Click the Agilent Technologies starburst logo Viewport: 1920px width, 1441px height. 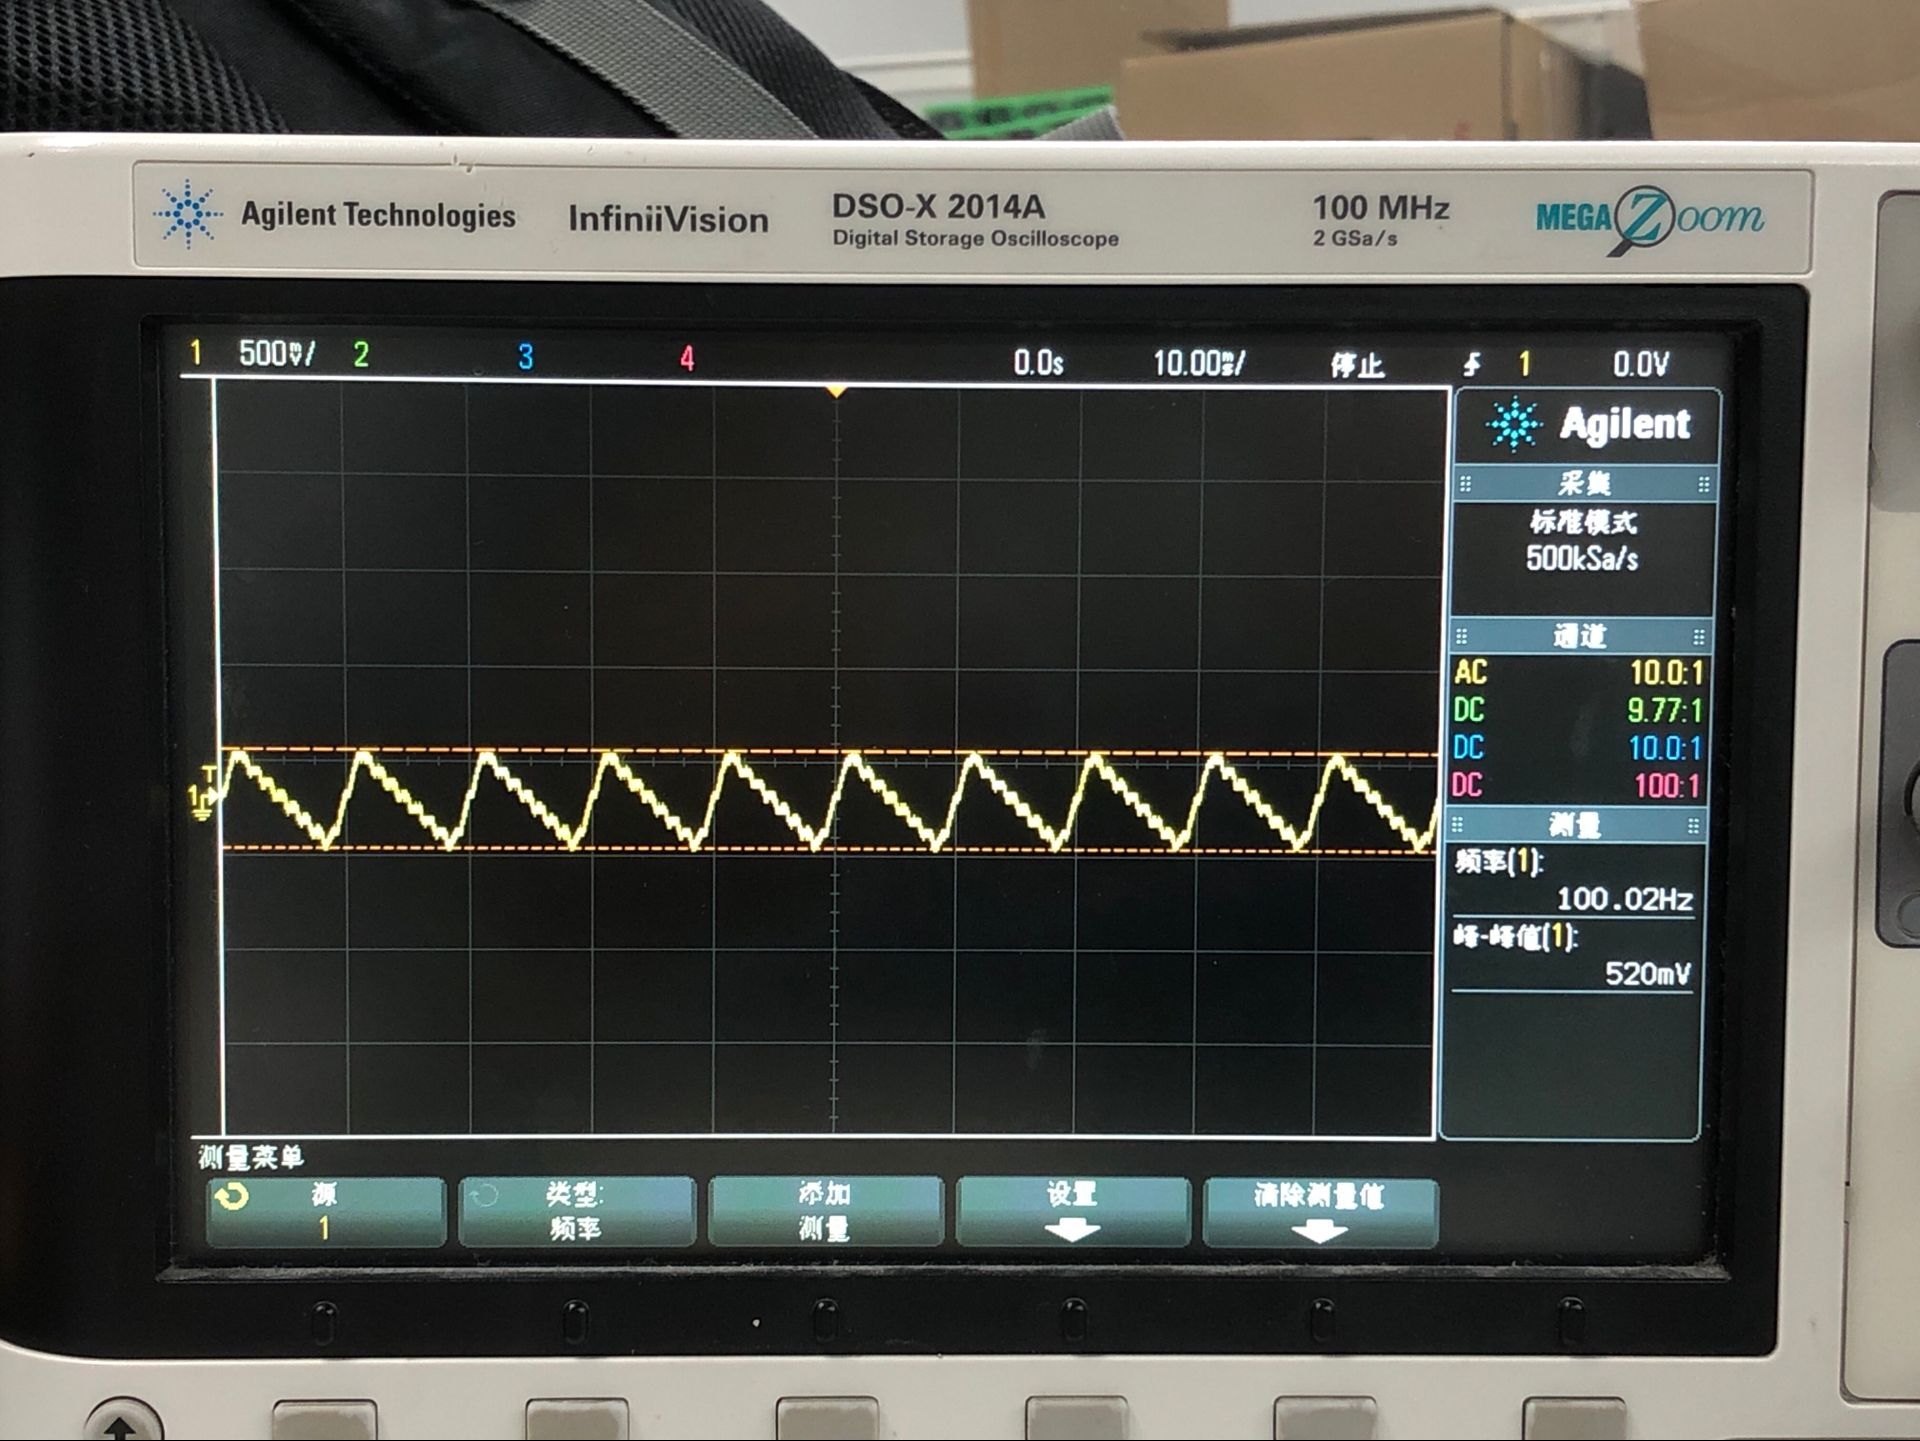(x=186, y=213)
